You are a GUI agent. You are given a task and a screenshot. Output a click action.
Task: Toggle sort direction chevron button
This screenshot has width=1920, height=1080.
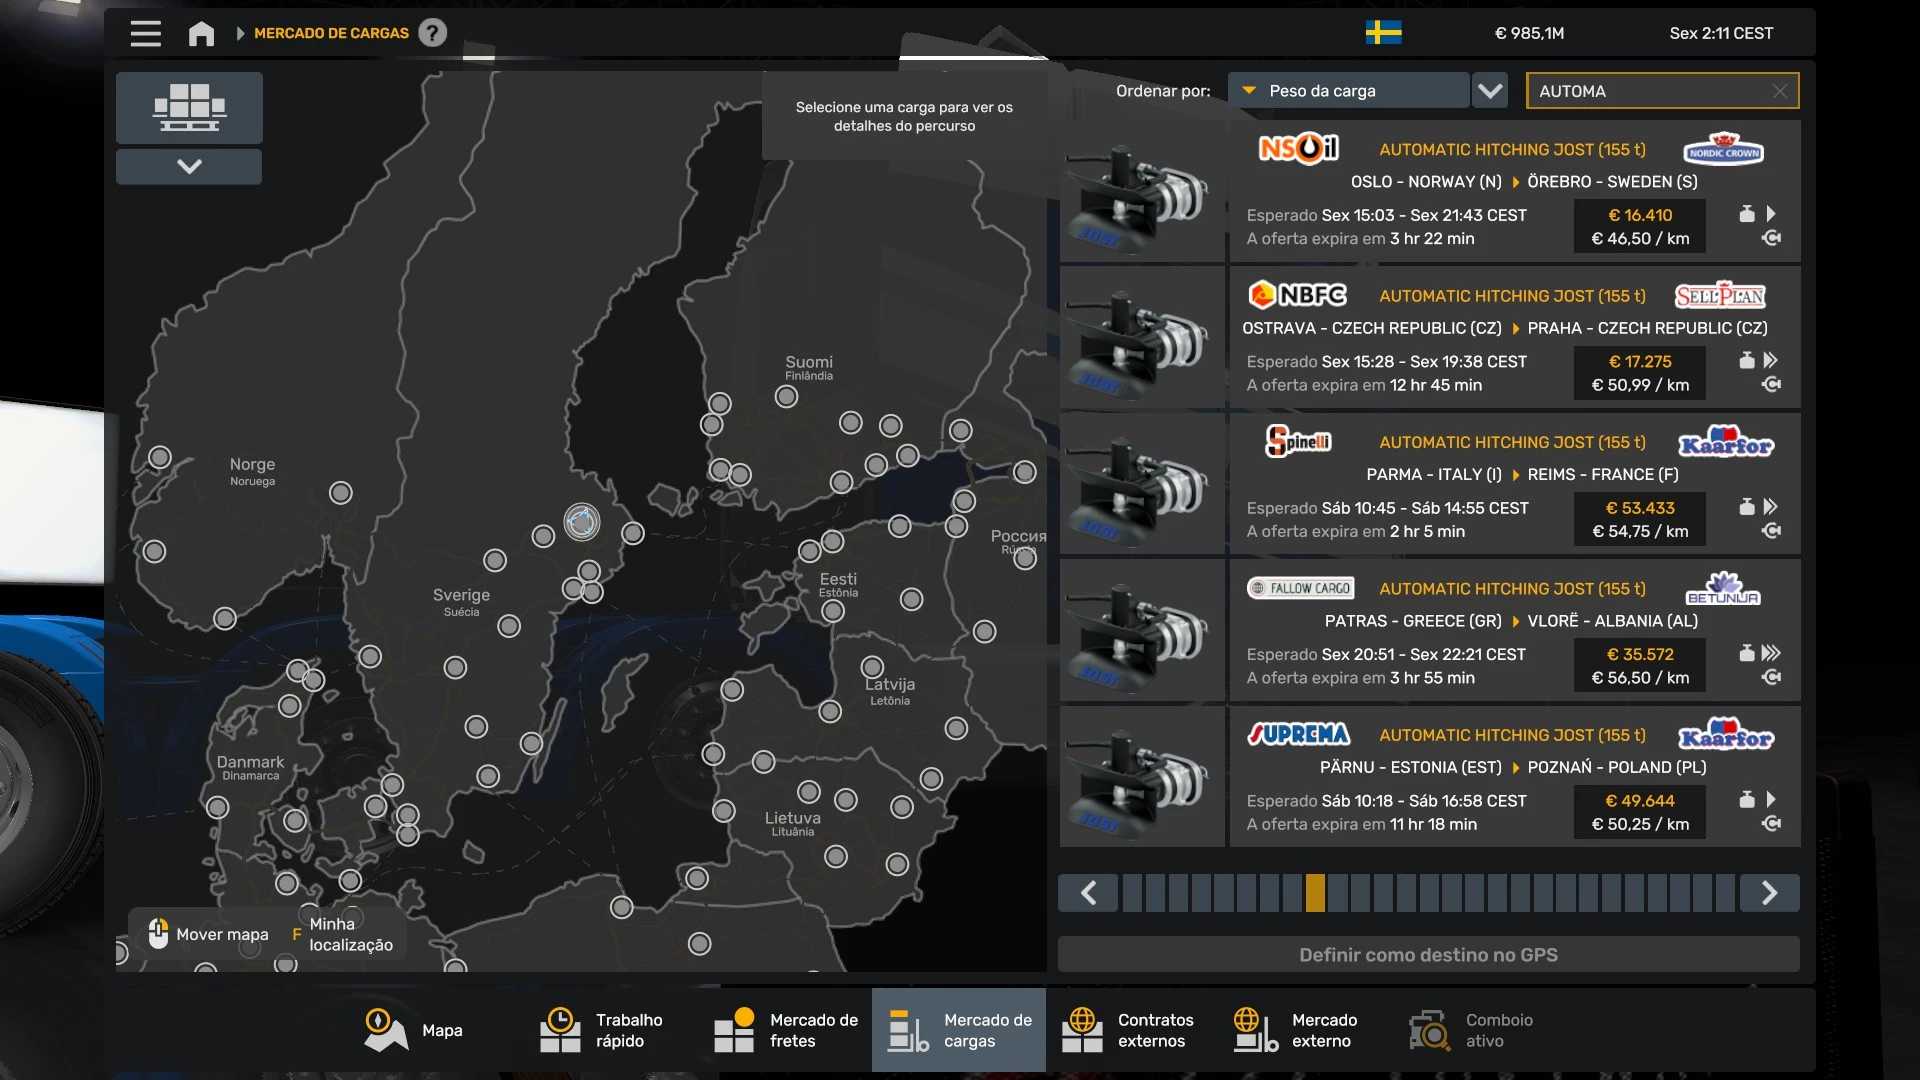(x=1490, y=91)
